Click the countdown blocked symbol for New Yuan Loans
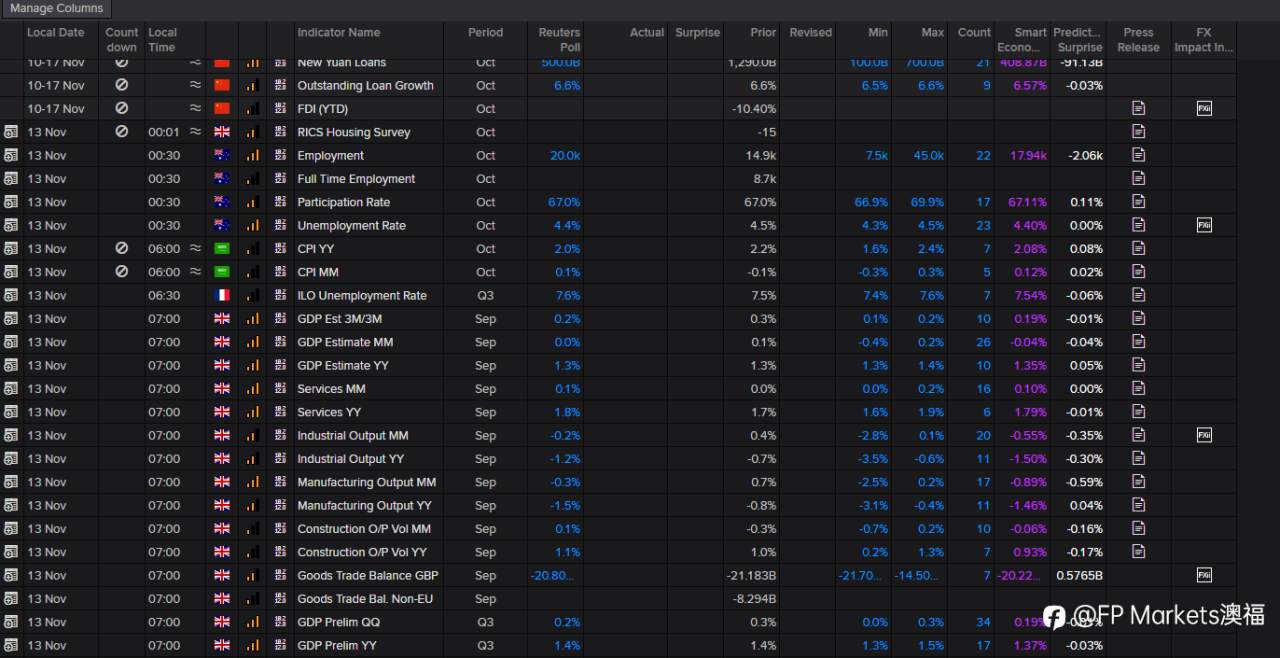The image size is (1280, 658). point(121,62)
